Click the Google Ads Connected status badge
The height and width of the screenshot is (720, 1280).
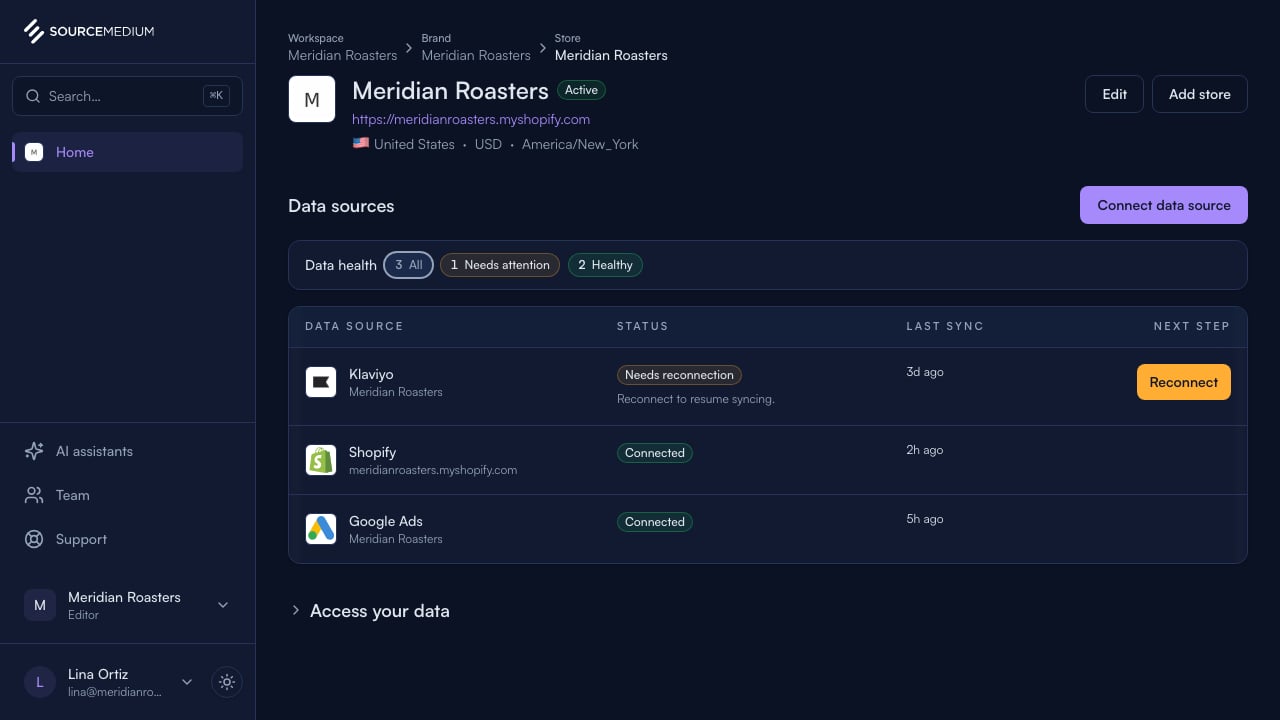[655, 522]
